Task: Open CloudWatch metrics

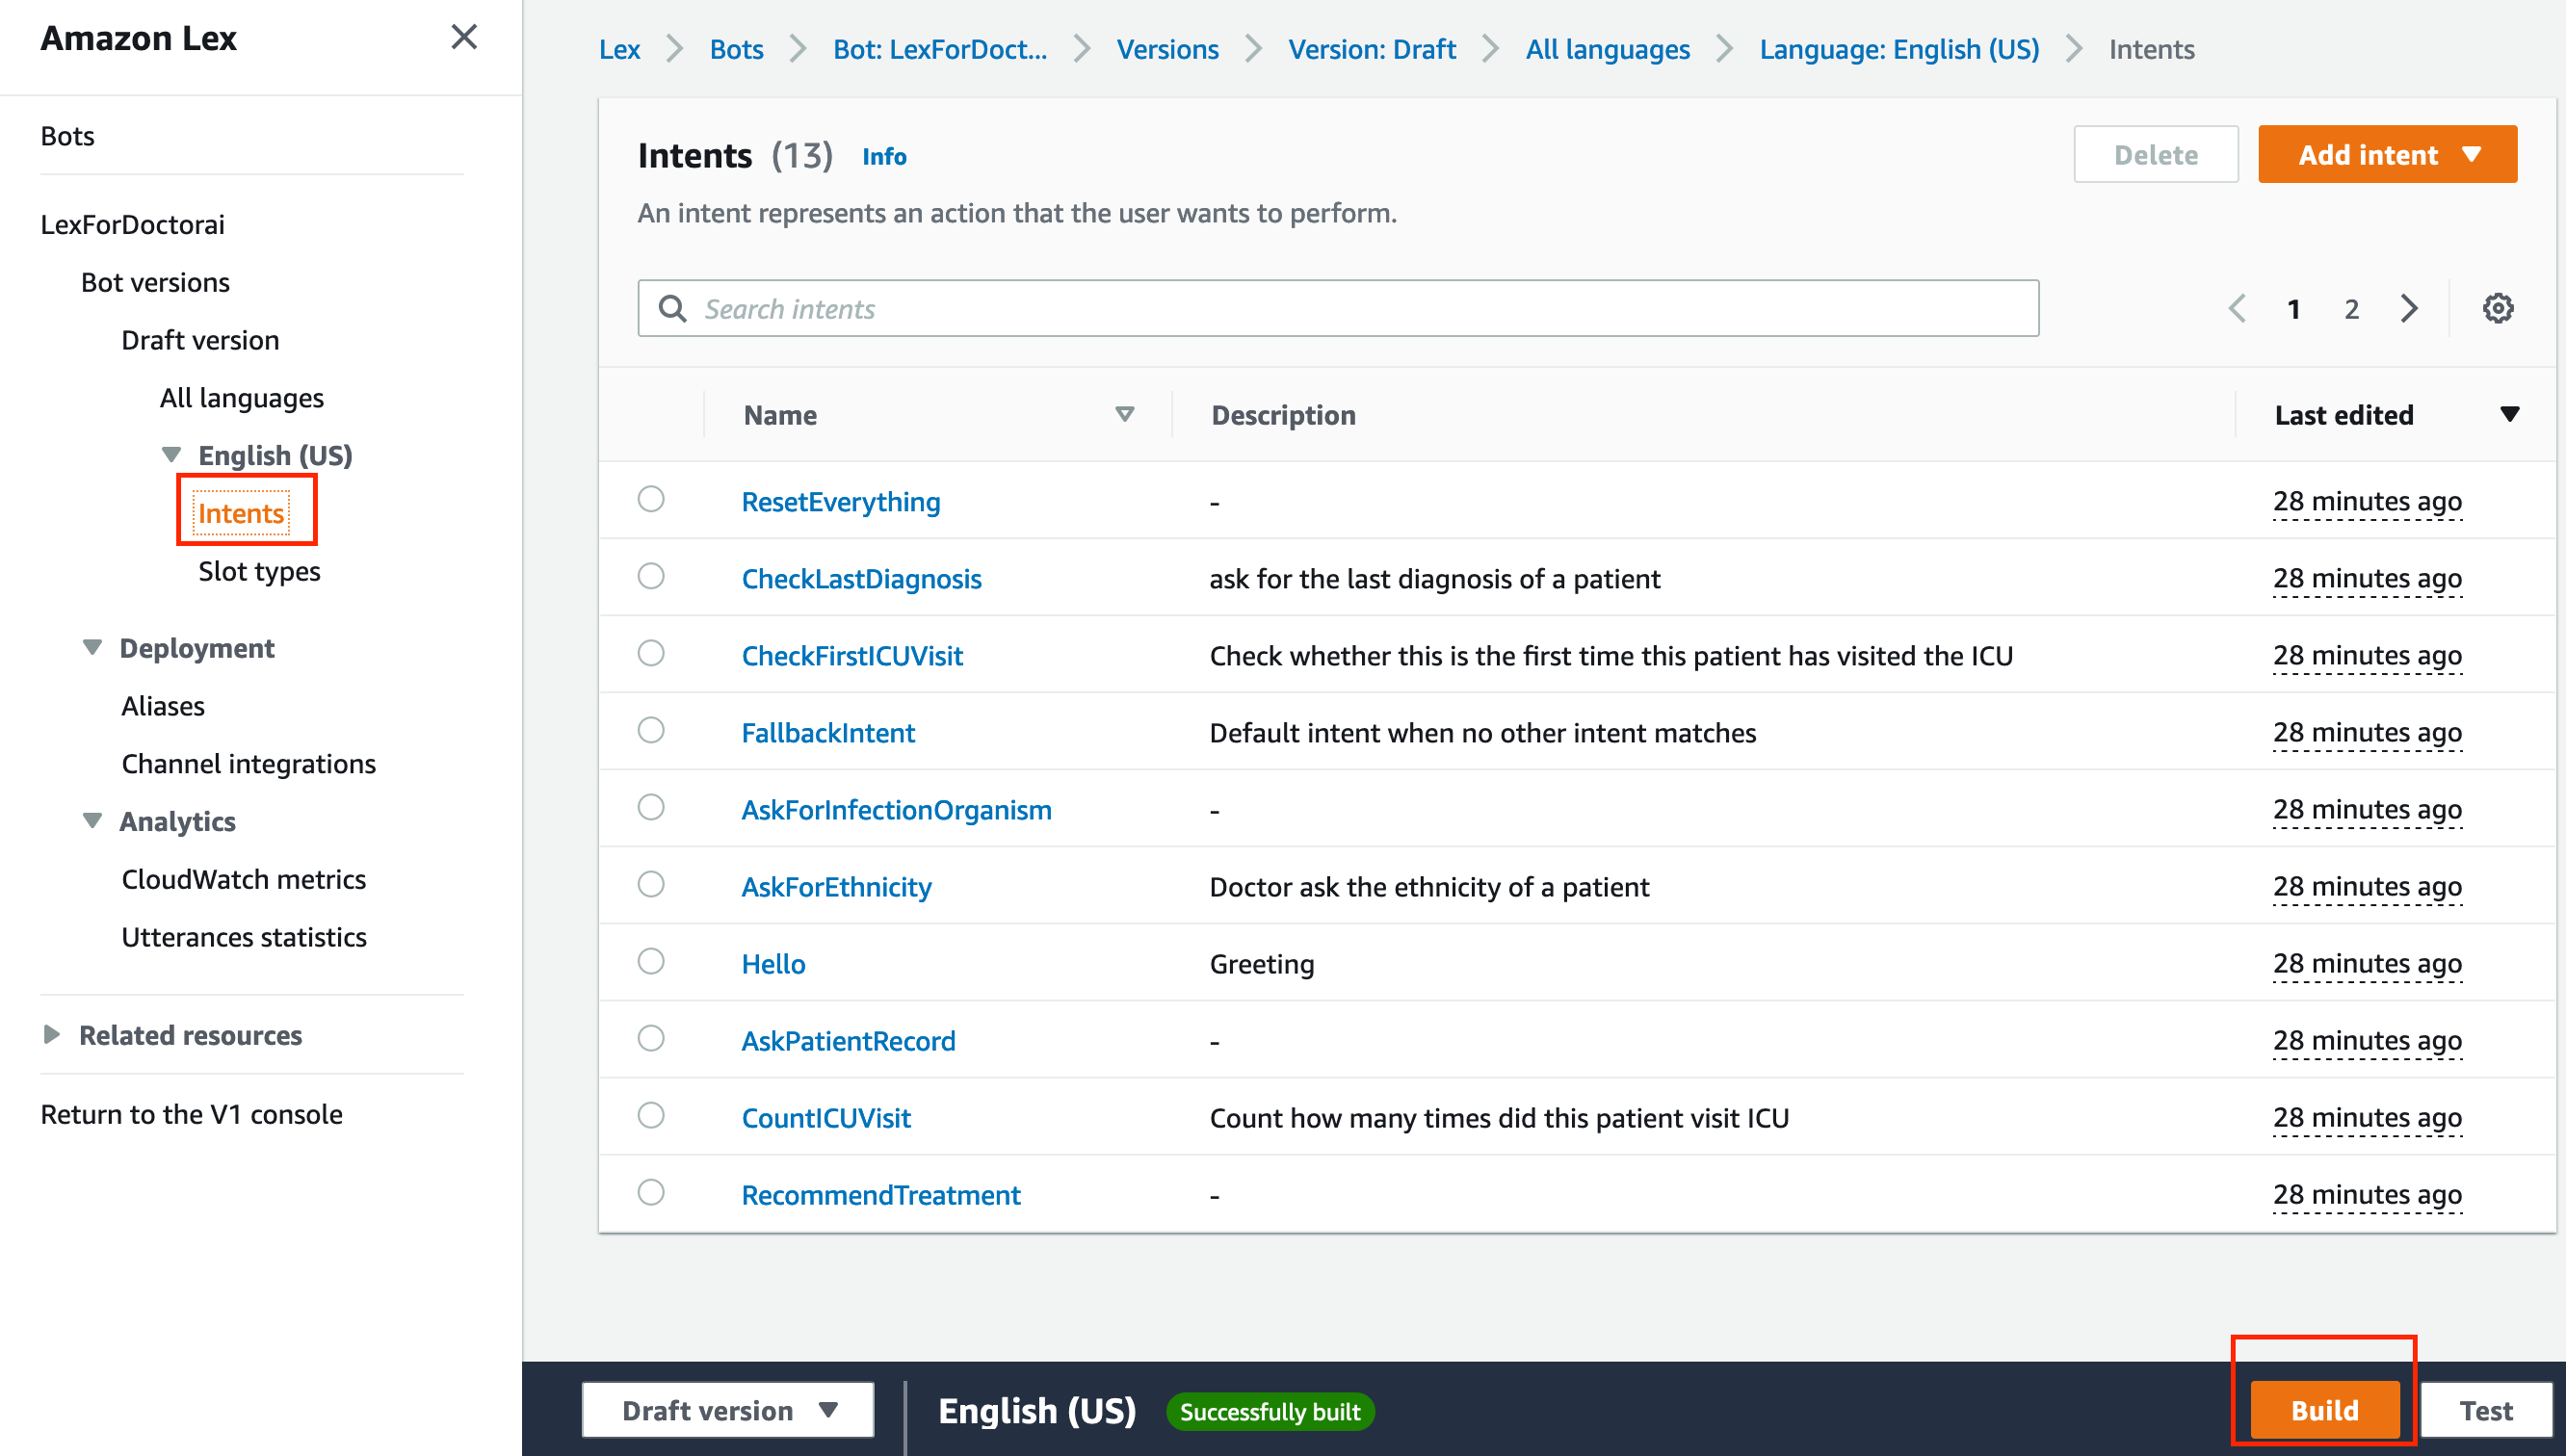Action: tap(244, 879)
